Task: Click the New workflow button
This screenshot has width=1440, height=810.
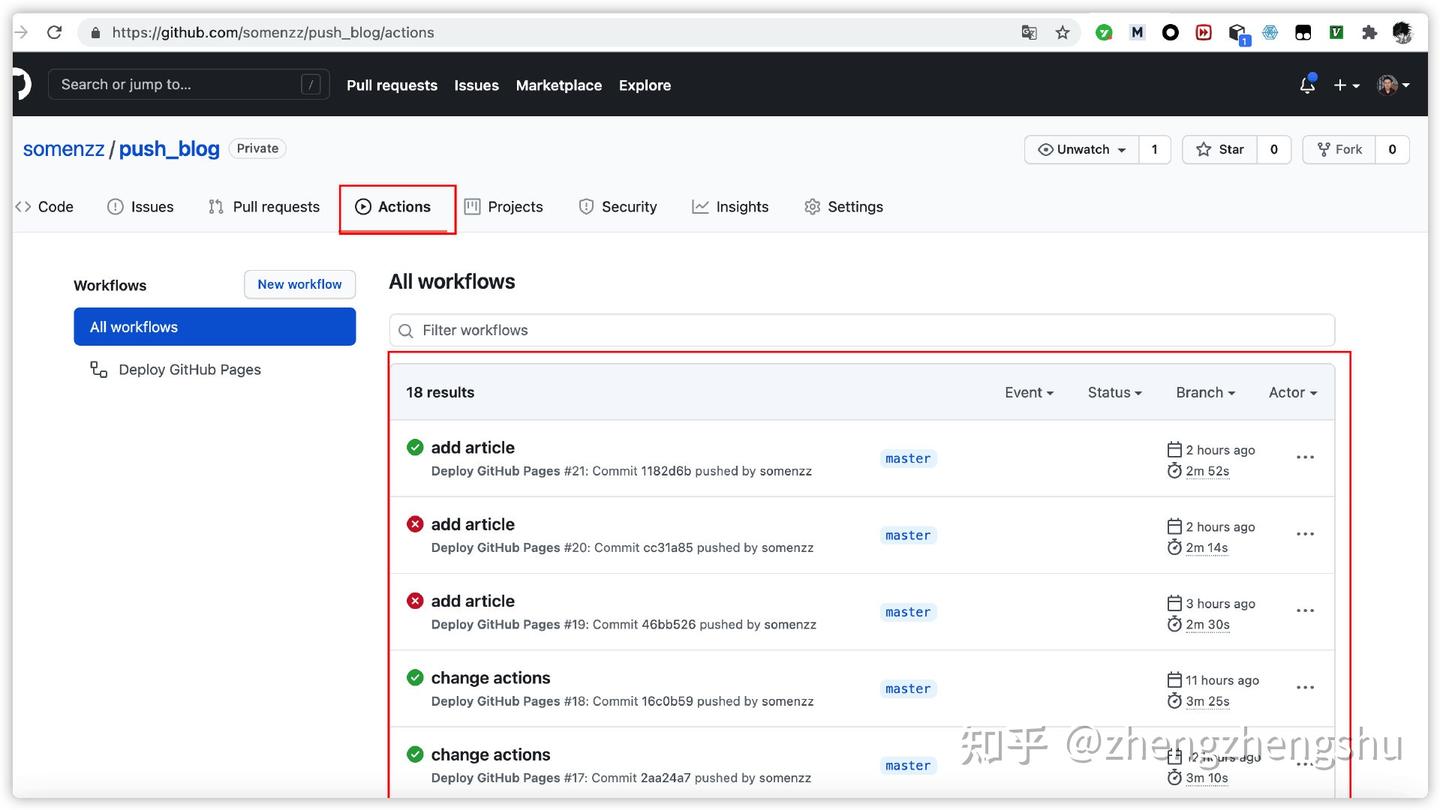Action: coord(299,284)
